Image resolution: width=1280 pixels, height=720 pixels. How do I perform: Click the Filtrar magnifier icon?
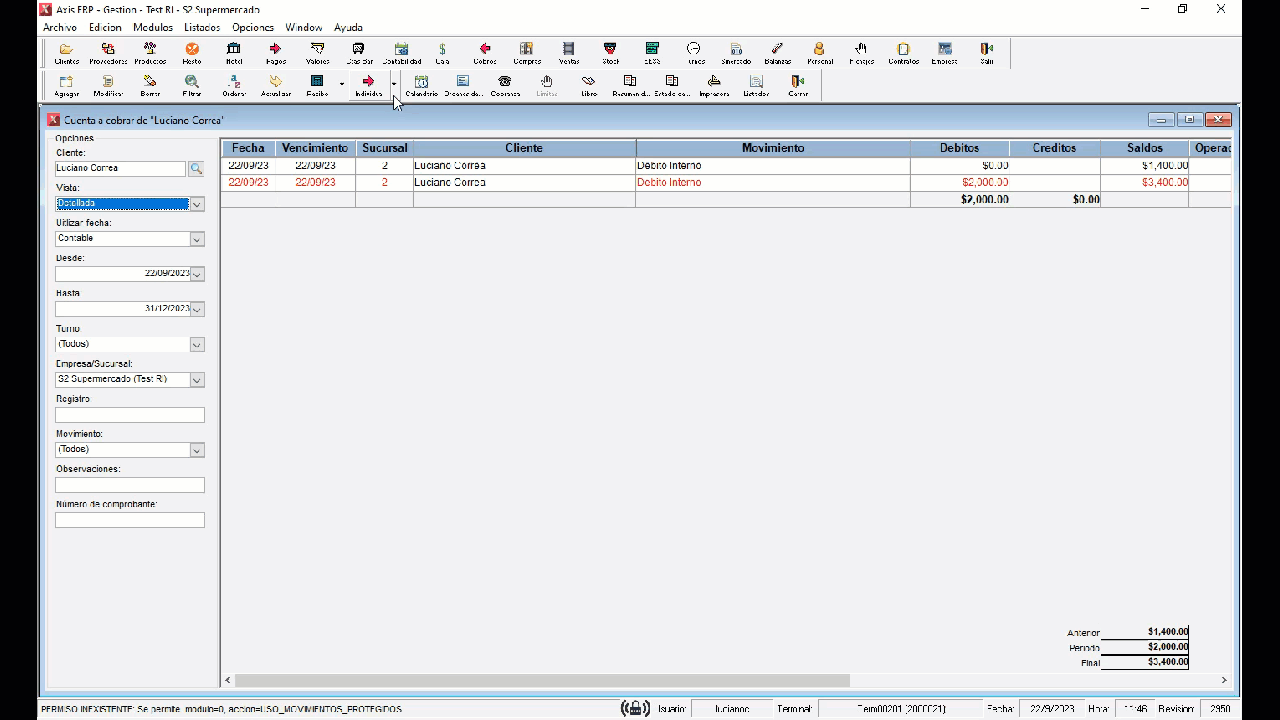click(x=191, y=85)
